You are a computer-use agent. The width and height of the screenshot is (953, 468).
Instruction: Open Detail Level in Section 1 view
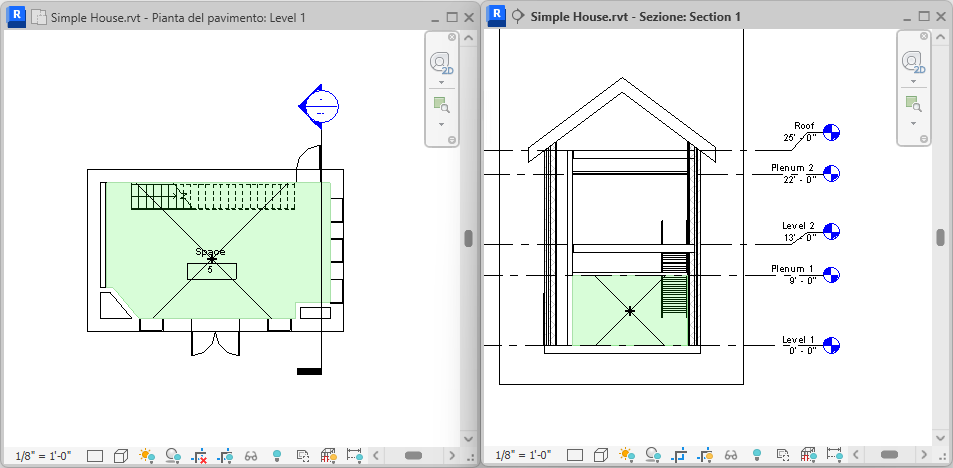(575, 455)
